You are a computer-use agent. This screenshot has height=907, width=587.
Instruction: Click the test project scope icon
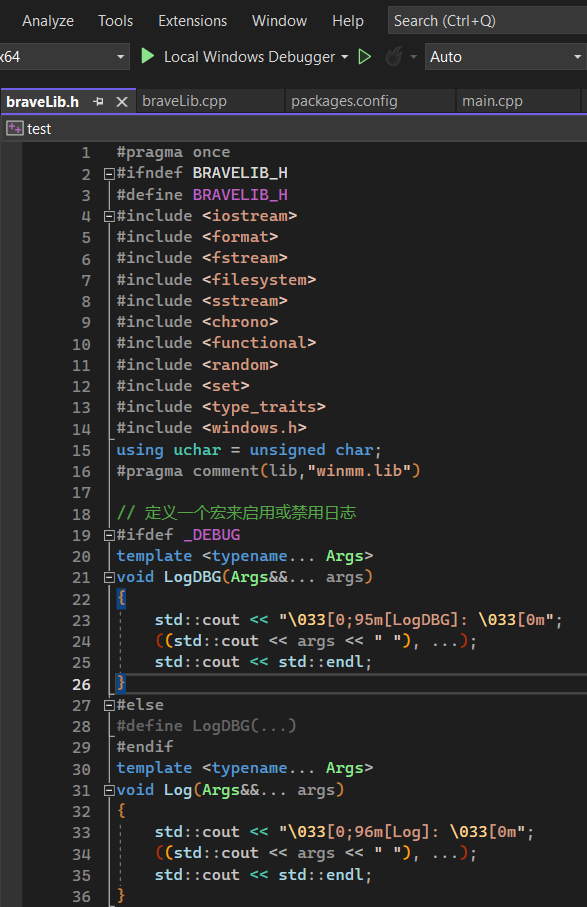[x=14, y=128]
